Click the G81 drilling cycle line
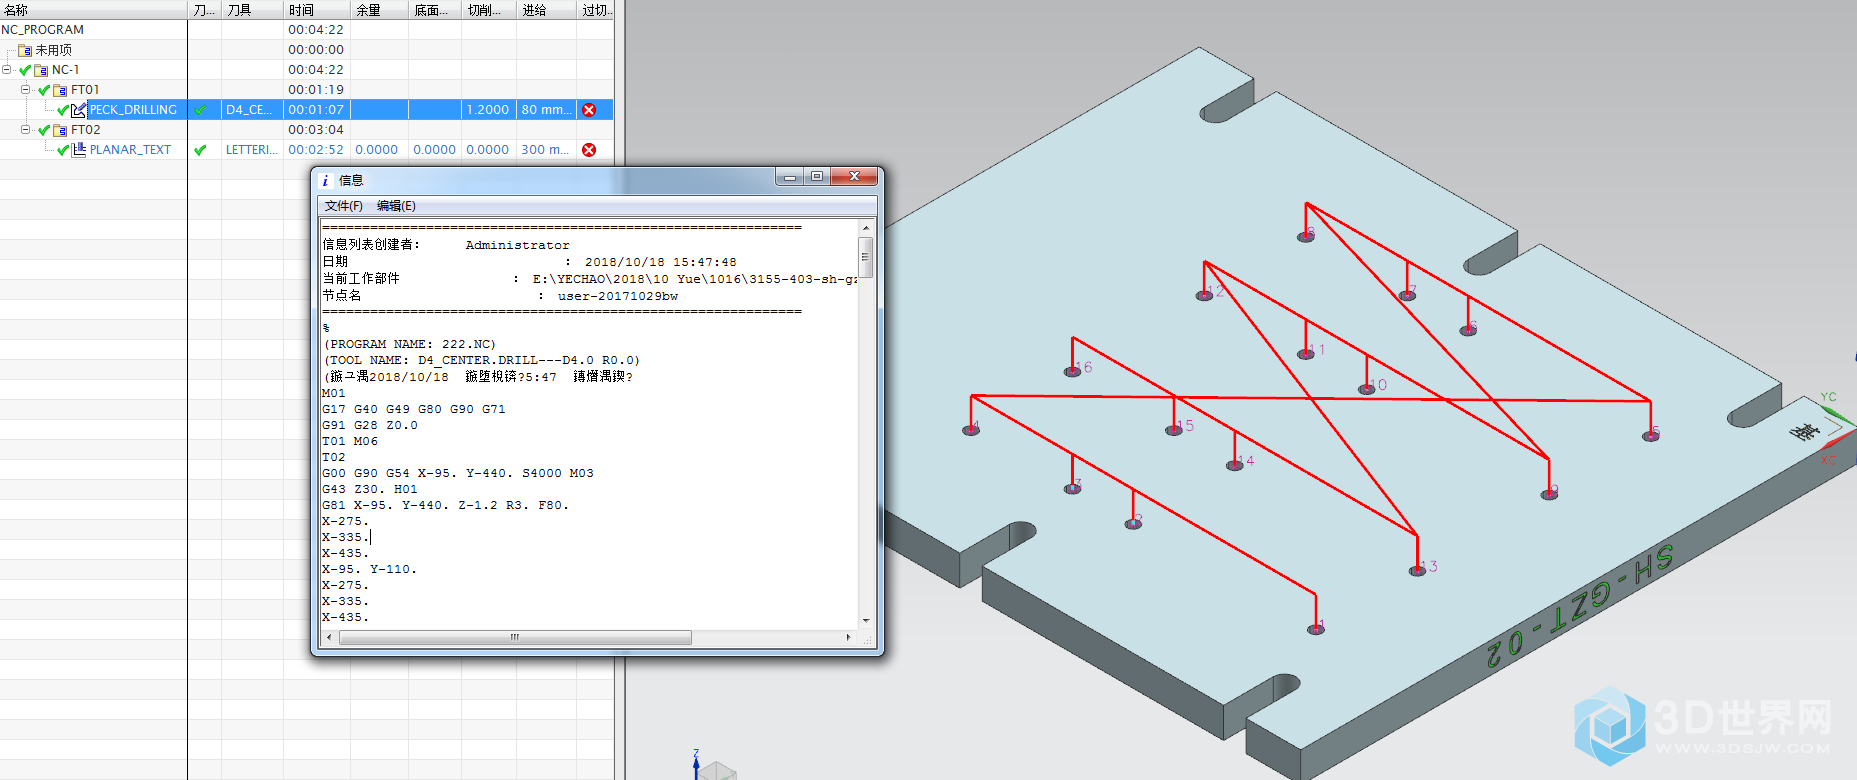This screenshot has width=1857, height=780. coord(445,505)
